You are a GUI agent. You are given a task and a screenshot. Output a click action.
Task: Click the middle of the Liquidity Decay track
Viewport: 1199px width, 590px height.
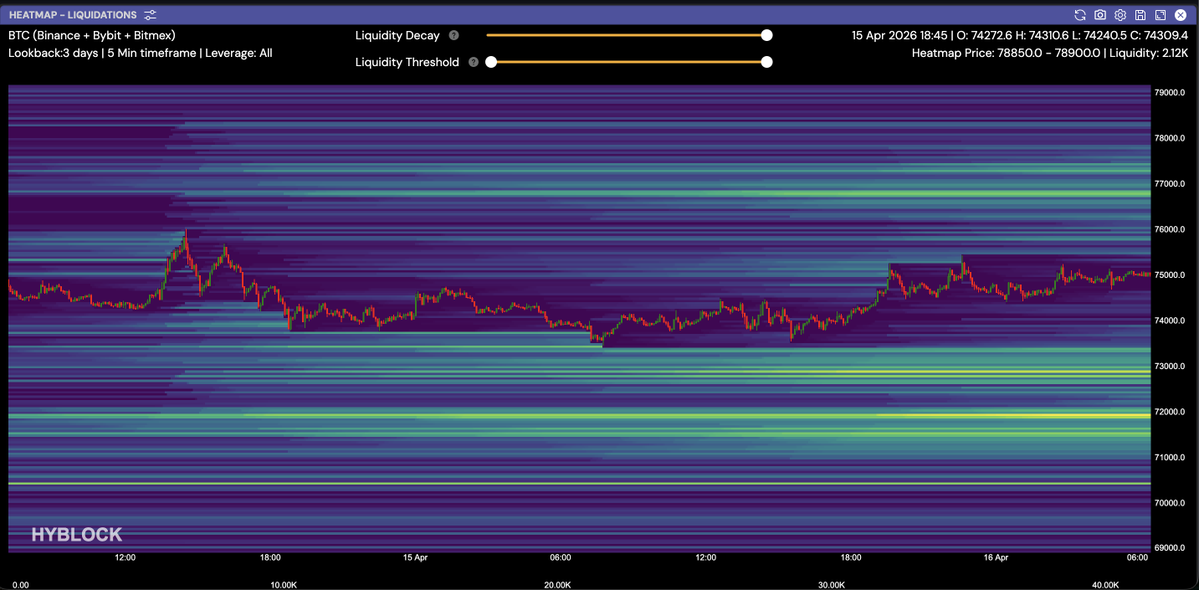[627, 35]
